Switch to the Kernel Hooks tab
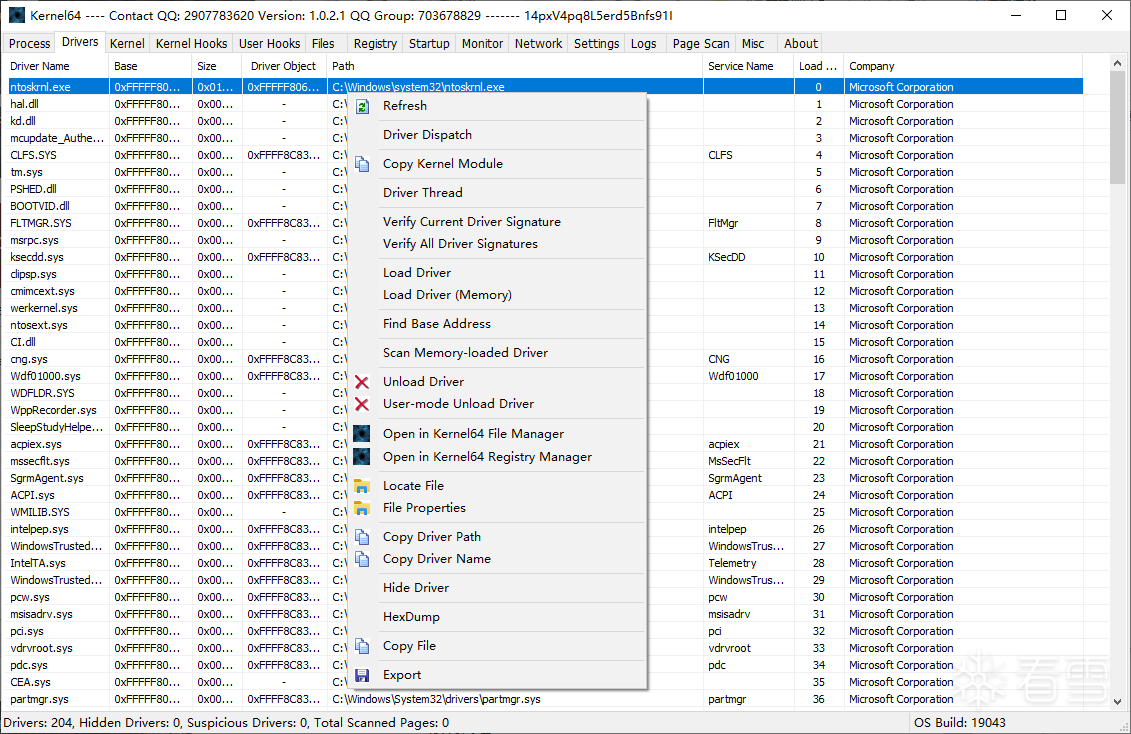Screen dimensions: 1131x734 point(191,44)
